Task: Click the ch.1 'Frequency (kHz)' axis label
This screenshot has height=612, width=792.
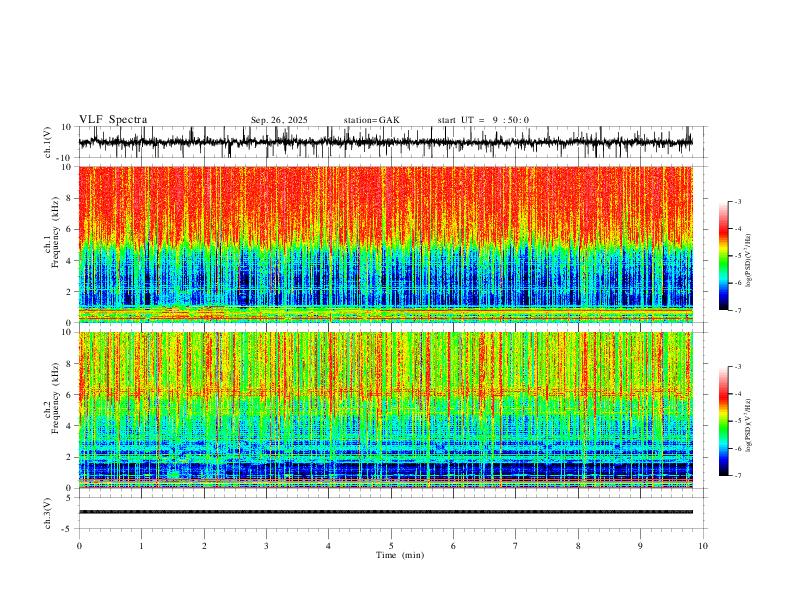Action: pos(55,233)
